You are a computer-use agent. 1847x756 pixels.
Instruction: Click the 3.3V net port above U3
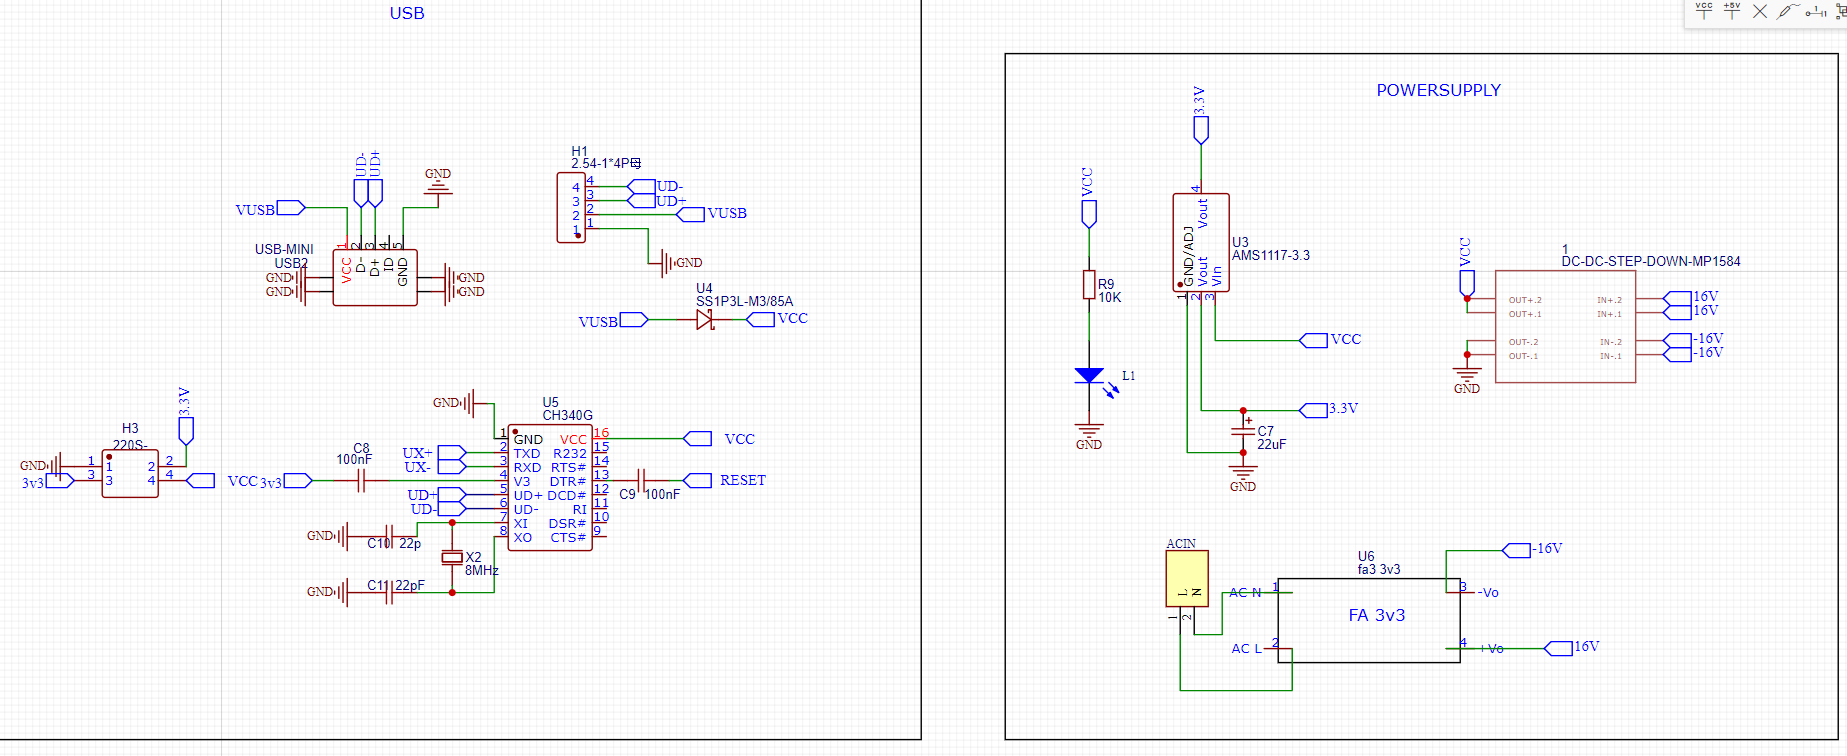pos(1201,115)
